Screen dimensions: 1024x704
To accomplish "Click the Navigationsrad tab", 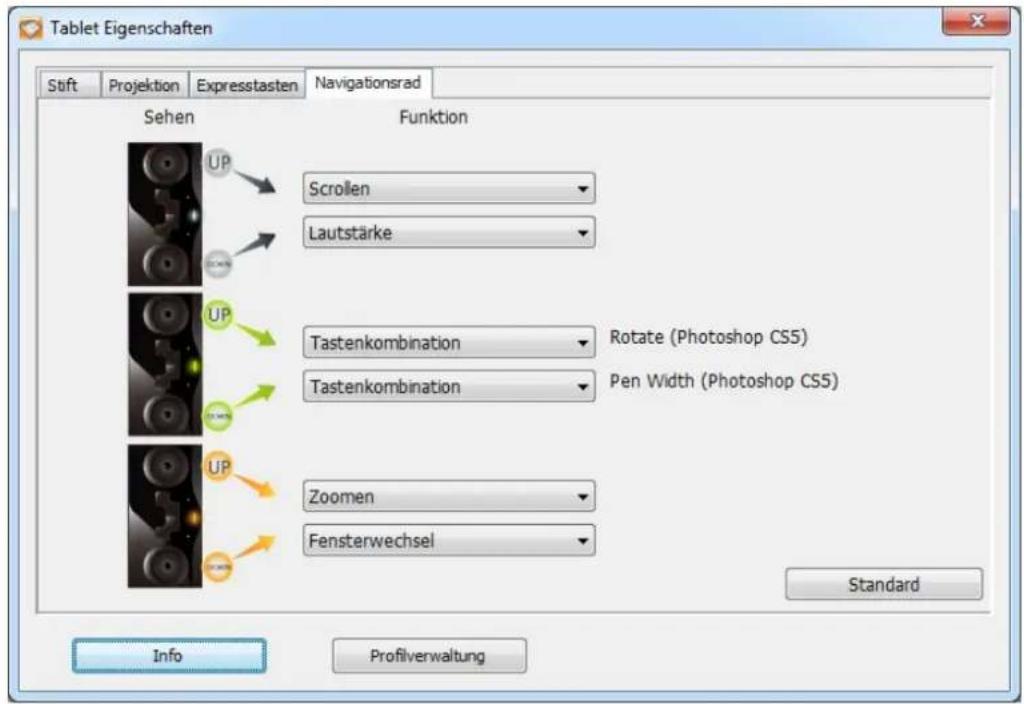I will 368,83.
